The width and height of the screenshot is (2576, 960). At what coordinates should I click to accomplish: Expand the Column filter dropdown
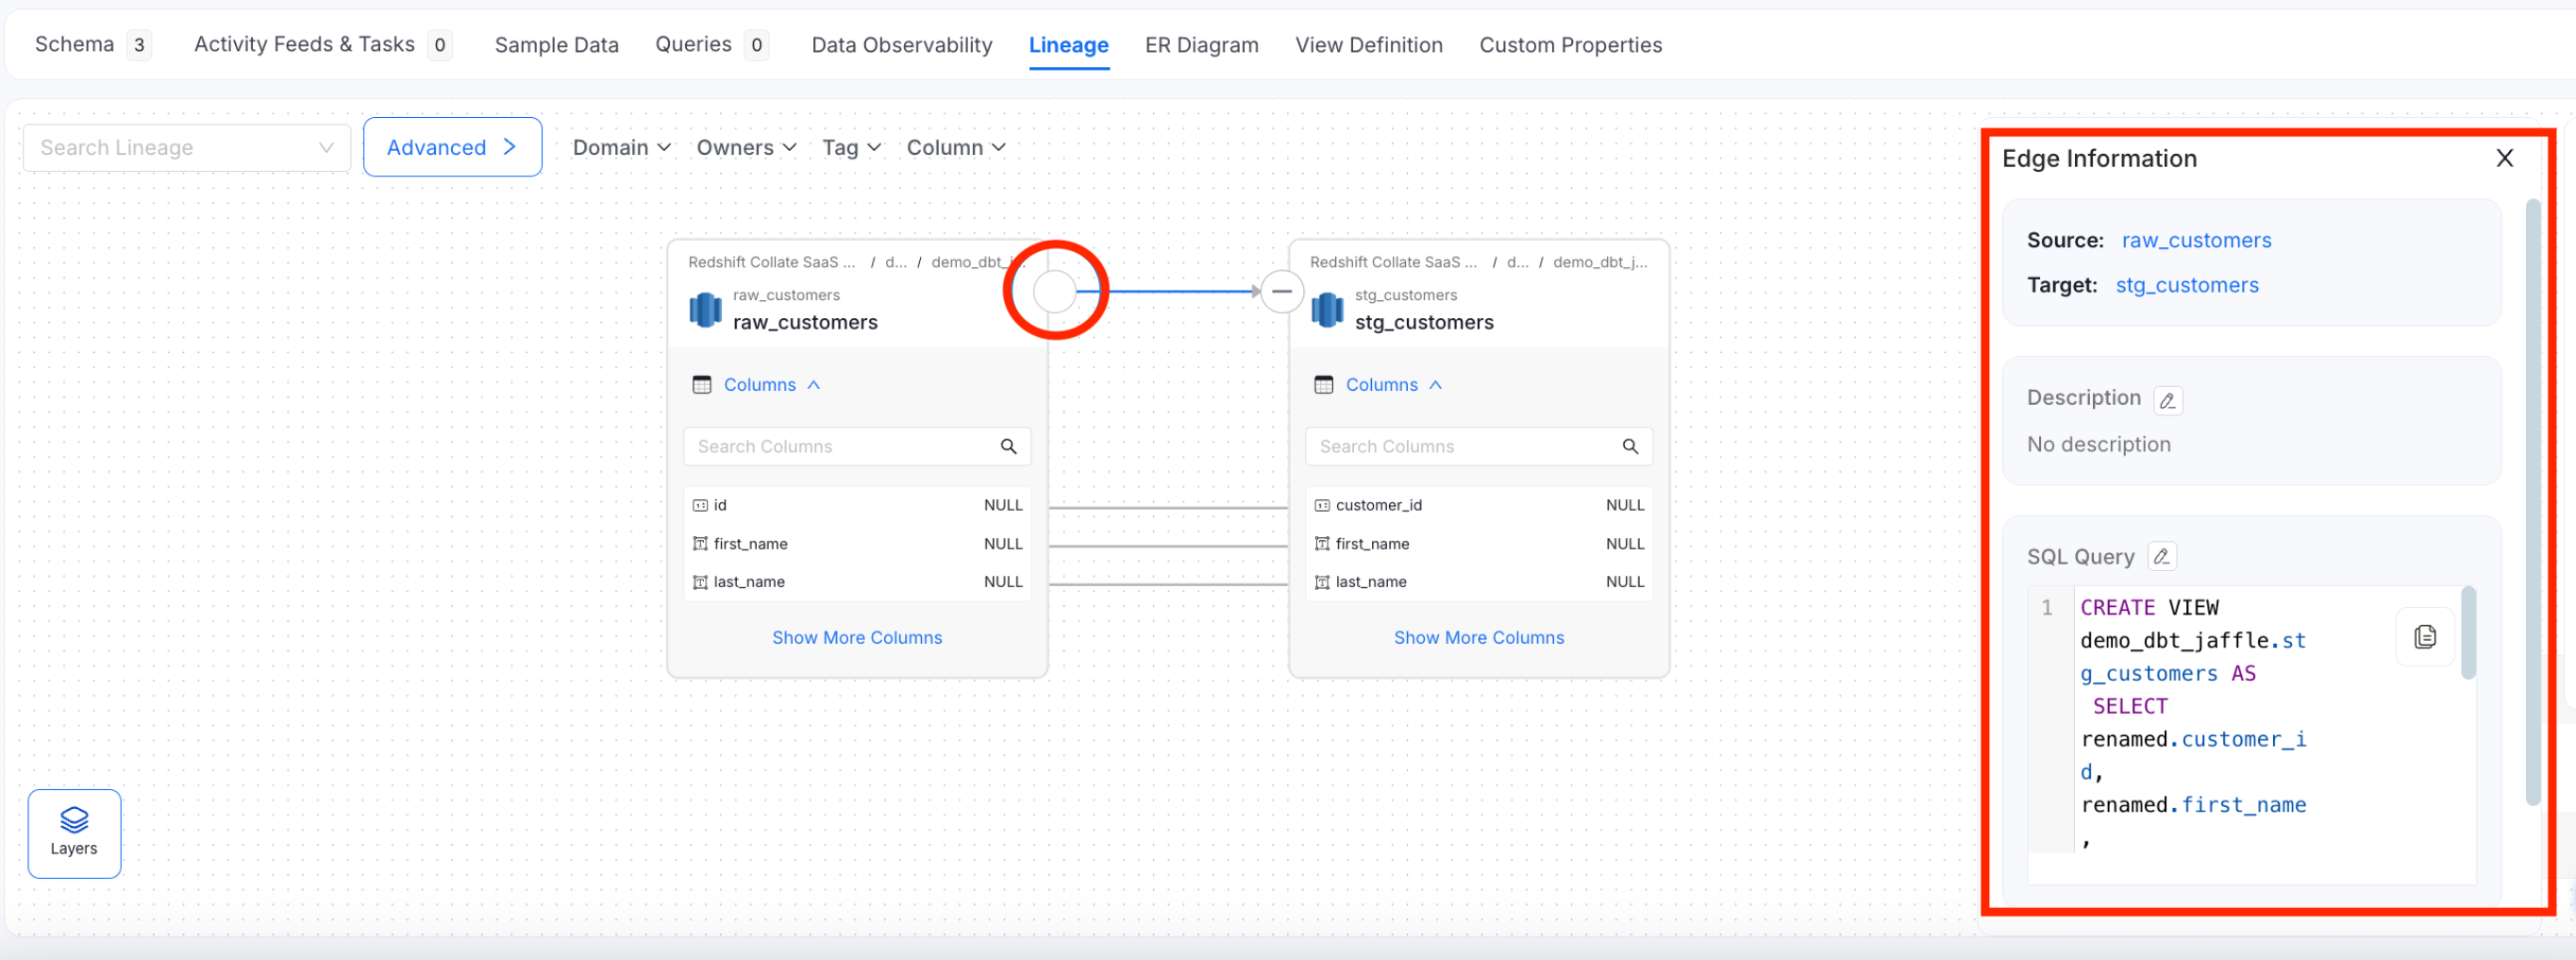(956, 148)
